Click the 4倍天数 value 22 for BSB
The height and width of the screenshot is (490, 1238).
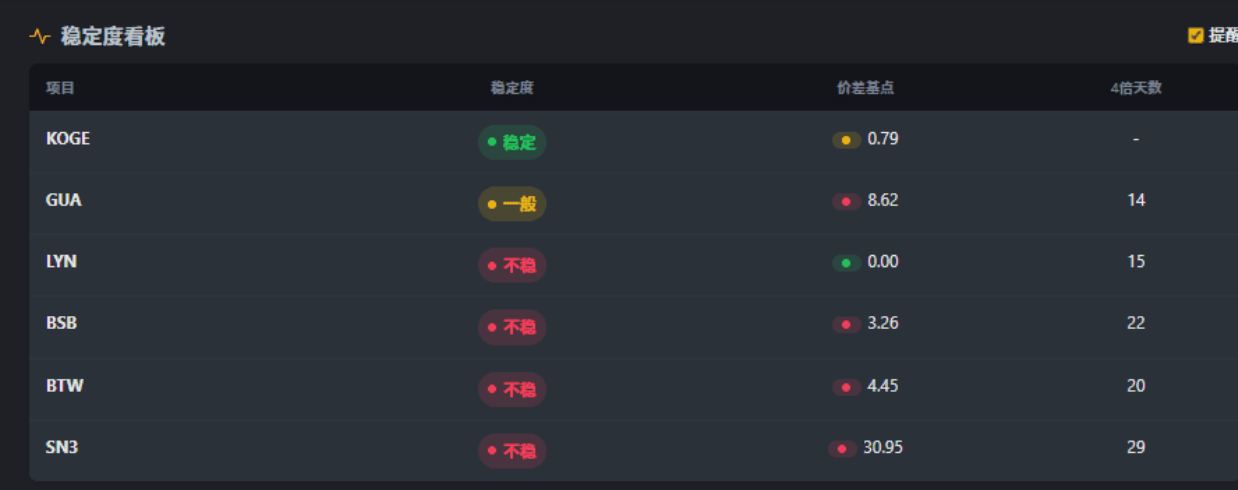[x=1136, y=324]
